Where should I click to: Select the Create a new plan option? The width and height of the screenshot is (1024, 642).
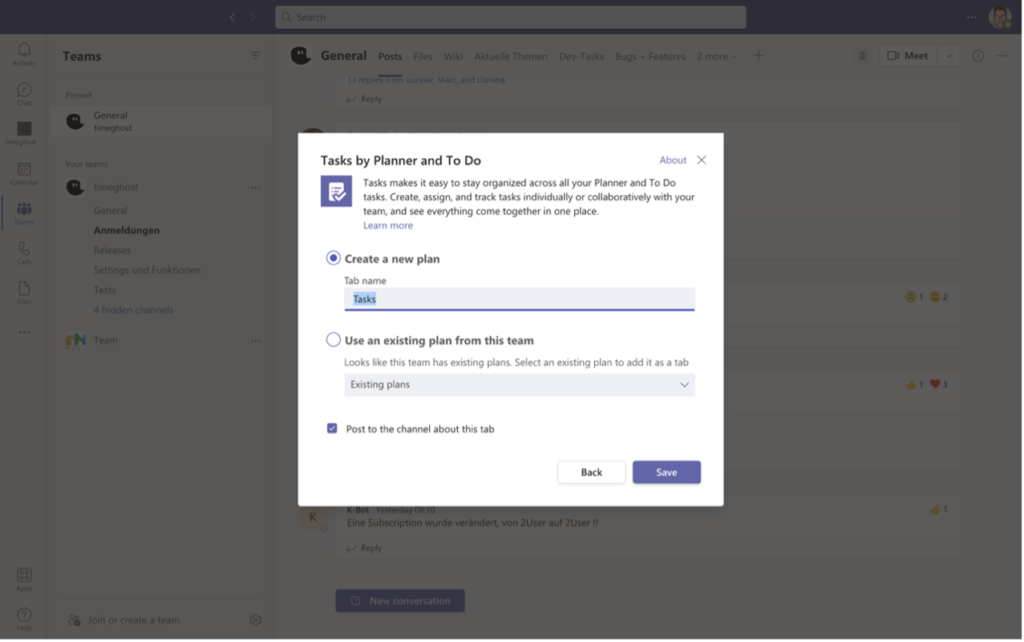334,258
